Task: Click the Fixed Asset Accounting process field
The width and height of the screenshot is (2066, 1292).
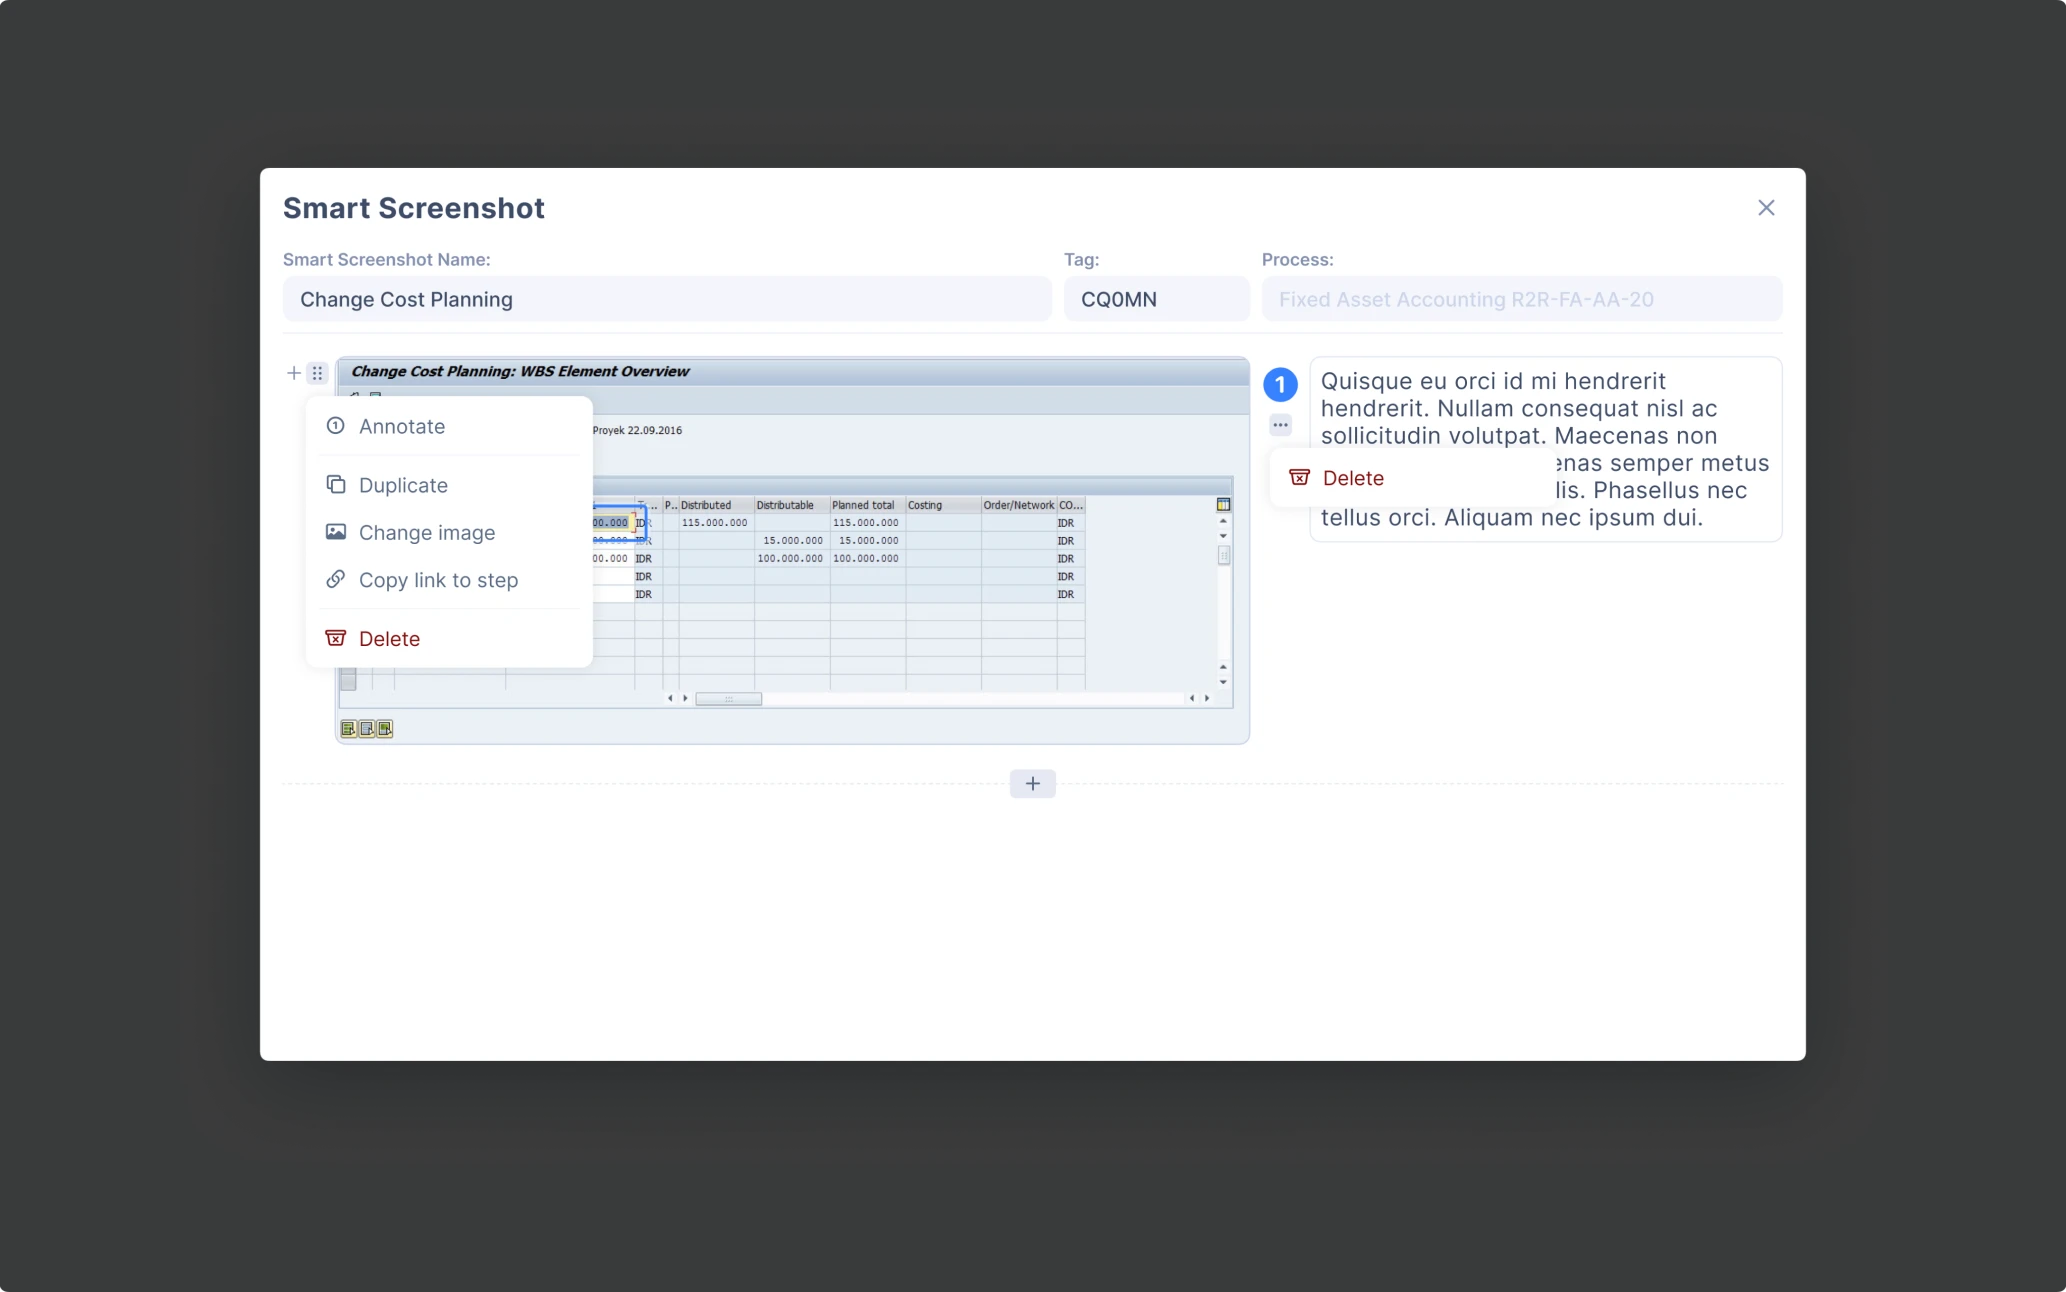Action: point(1521,299)
